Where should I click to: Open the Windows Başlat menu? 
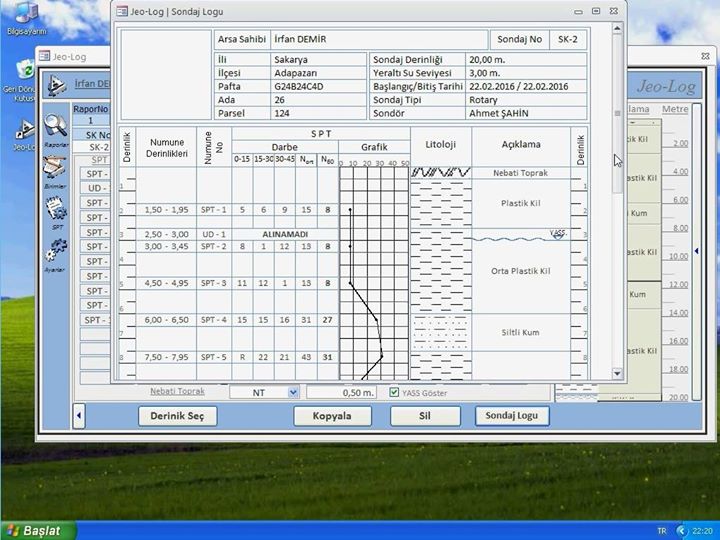tap(38, 531)
